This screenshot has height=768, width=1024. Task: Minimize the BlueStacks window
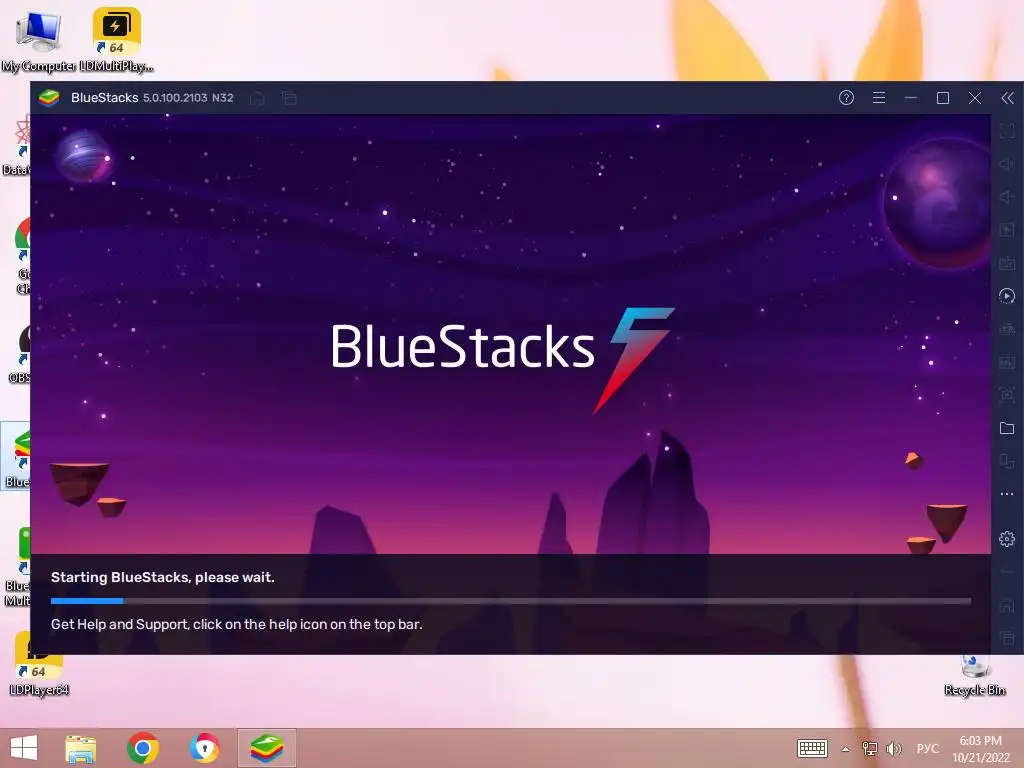click(x=911, y=98)
